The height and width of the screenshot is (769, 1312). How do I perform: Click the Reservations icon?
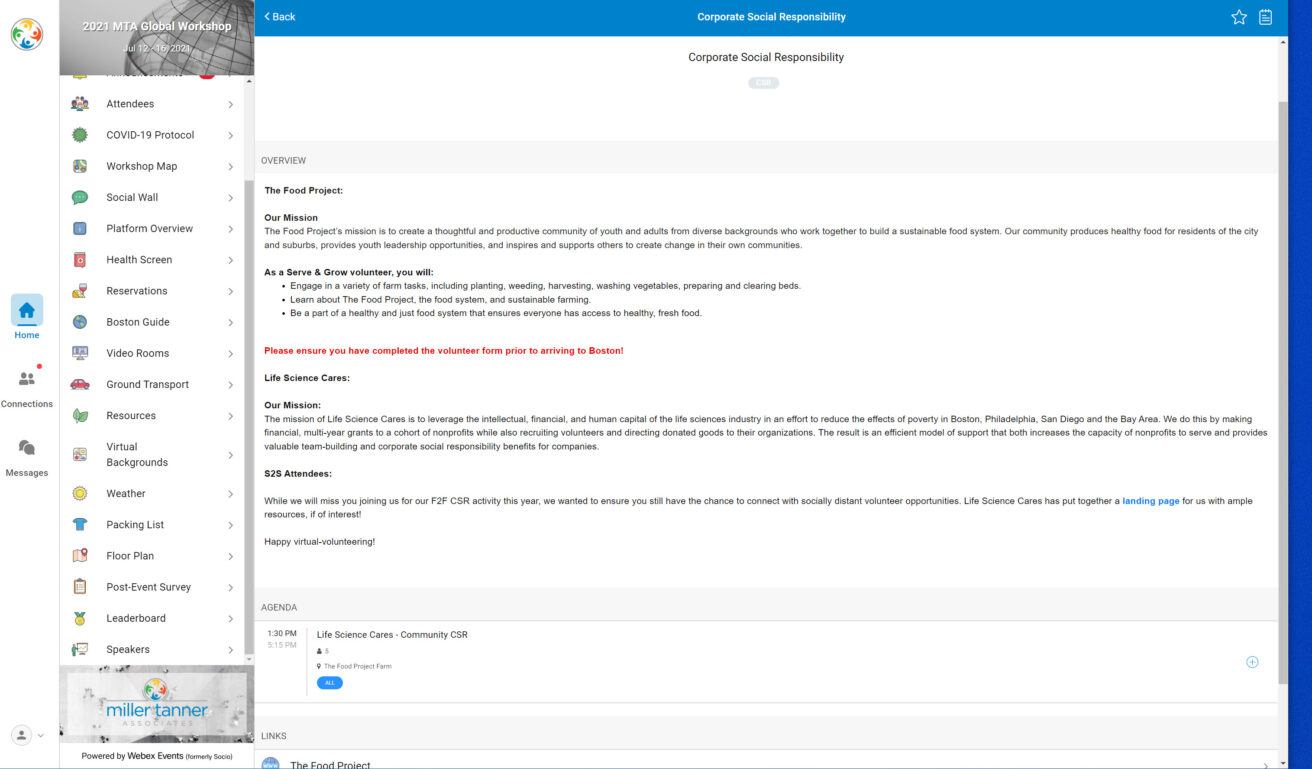pyautogui.click(x=80, y=291)
